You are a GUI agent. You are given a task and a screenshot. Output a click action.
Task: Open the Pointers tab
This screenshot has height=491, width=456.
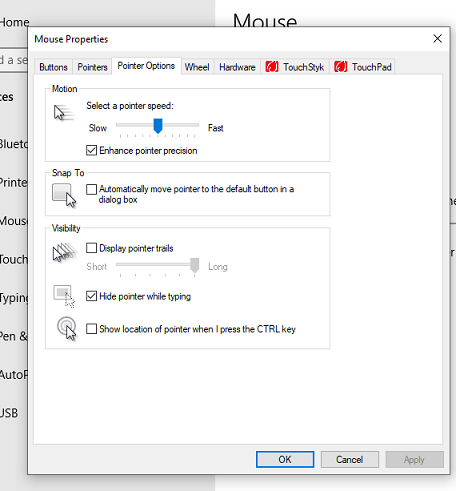(x=92, y=67)
